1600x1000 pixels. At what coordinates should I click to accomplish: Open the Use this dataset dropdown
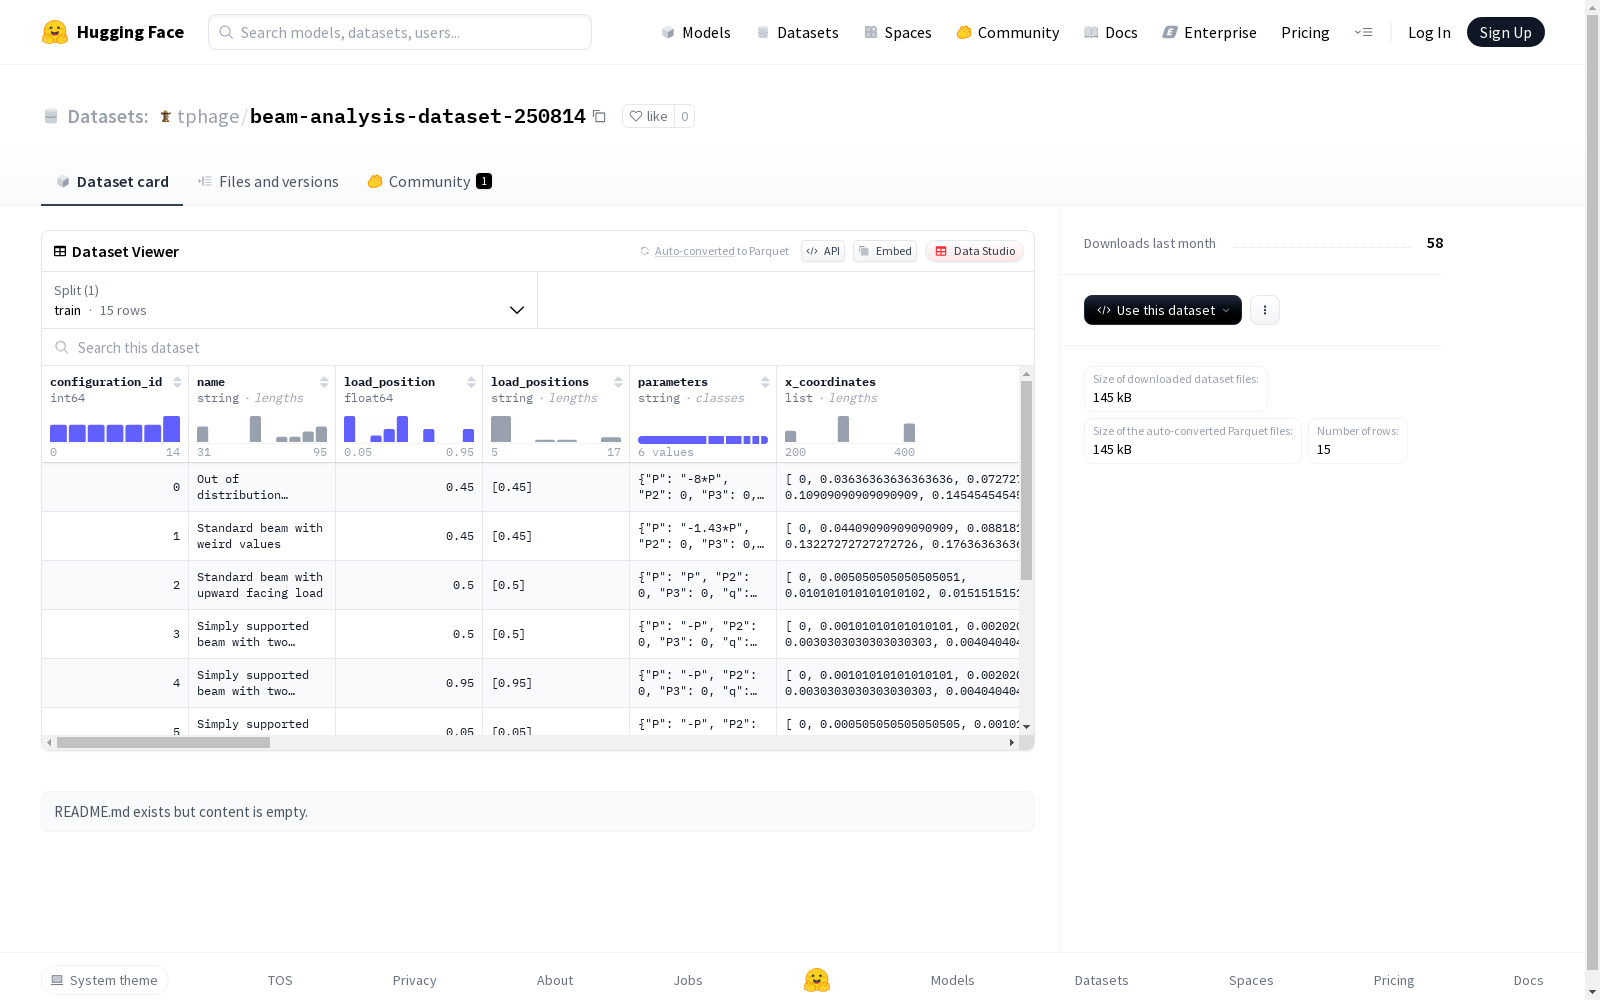pyautogui.click(x=1163, y=310)
